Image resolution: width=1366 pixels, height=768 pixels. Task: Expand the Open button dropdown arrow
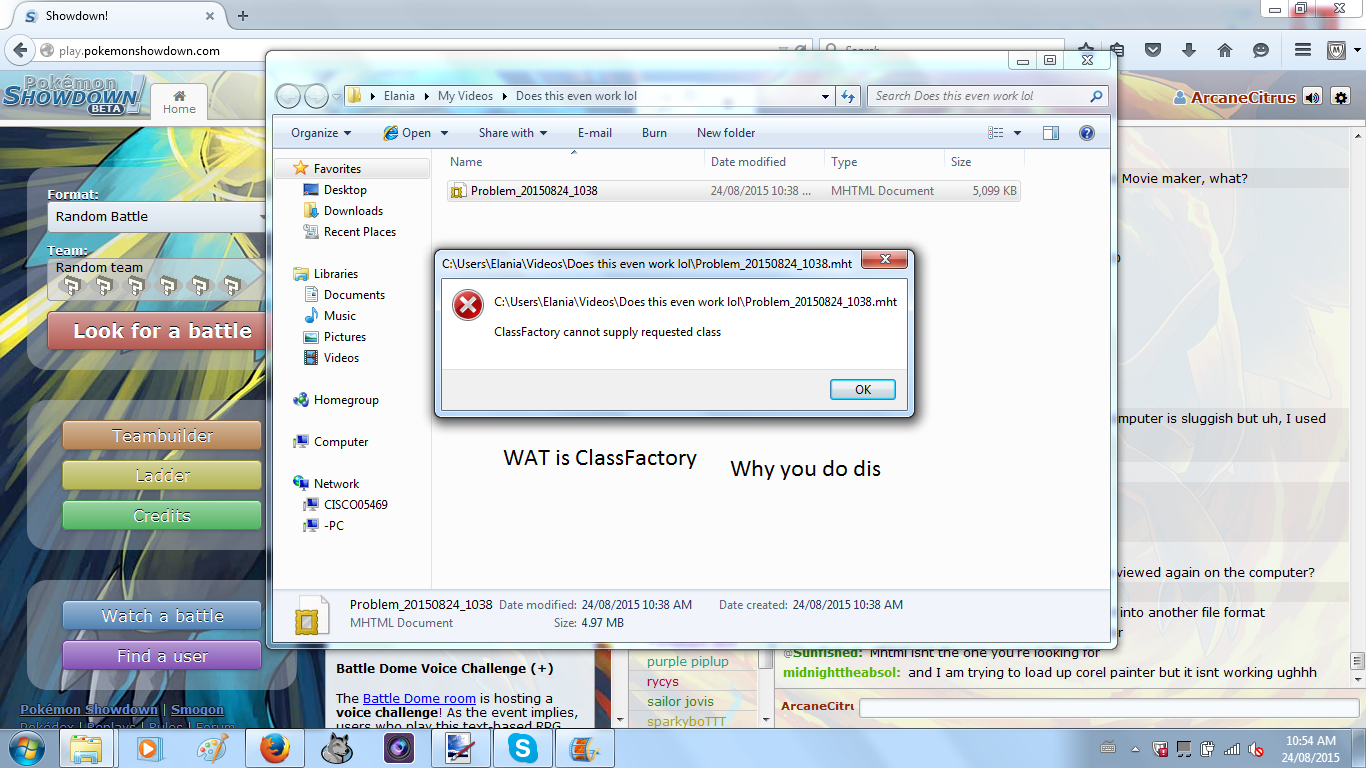[x=444, y=133]
